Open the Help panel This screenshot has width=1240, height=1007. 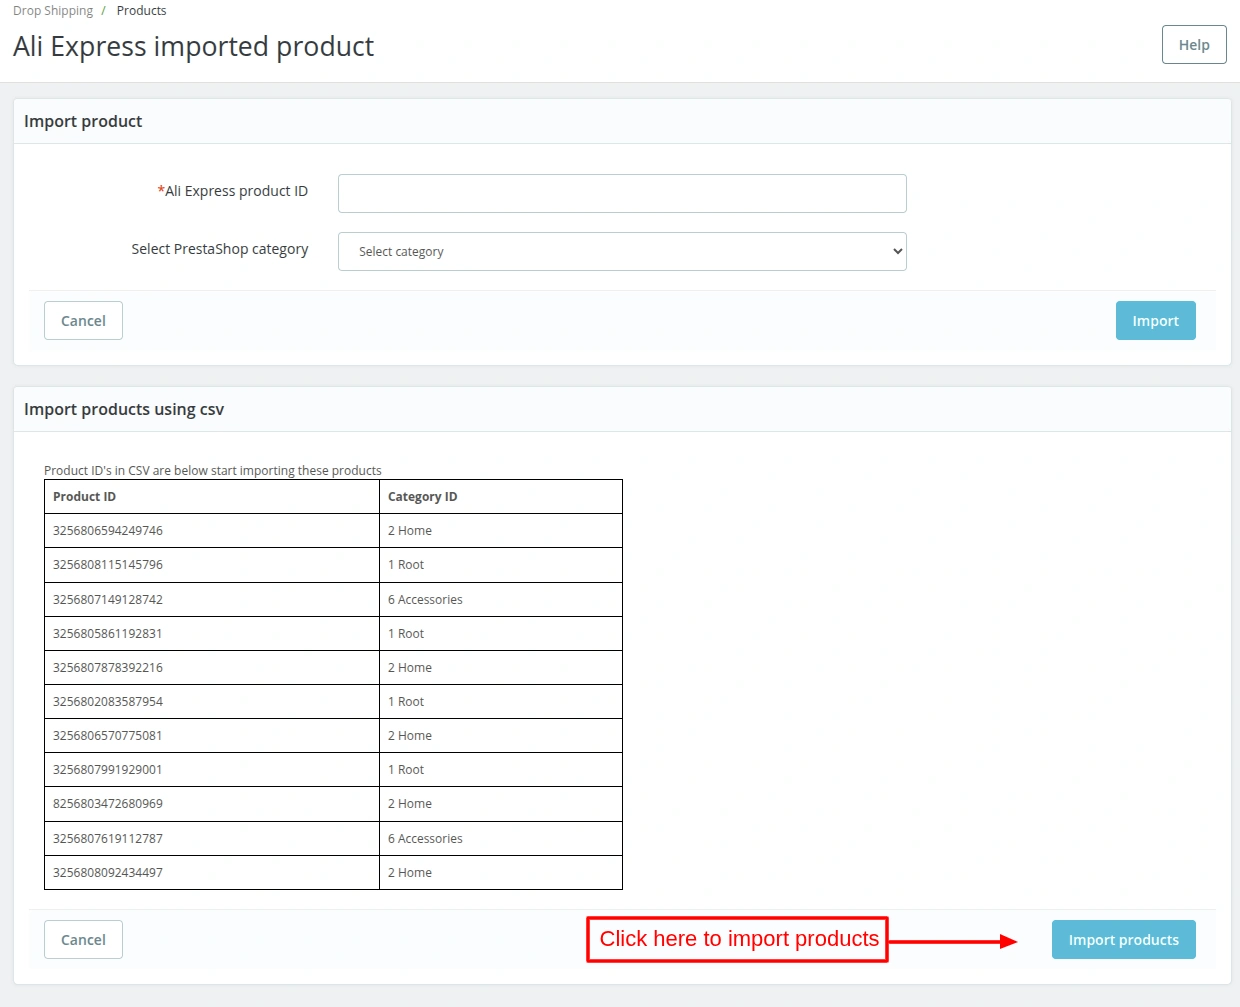1193,44
